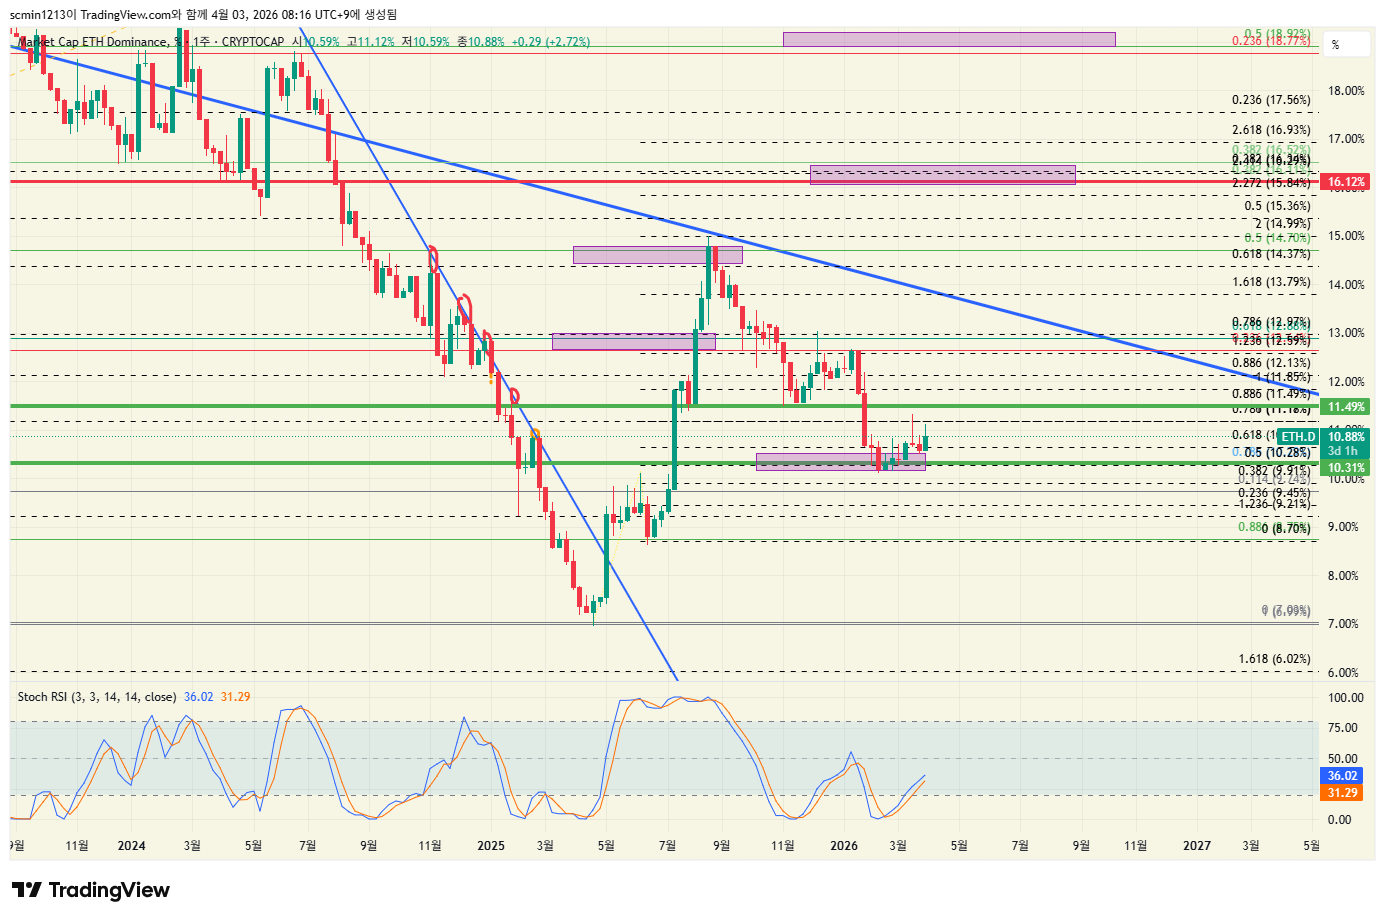Screen dimensions: 1385x920
Task: Open the Stoch RSI indicator legend
Action: click(x=97, y=697)
